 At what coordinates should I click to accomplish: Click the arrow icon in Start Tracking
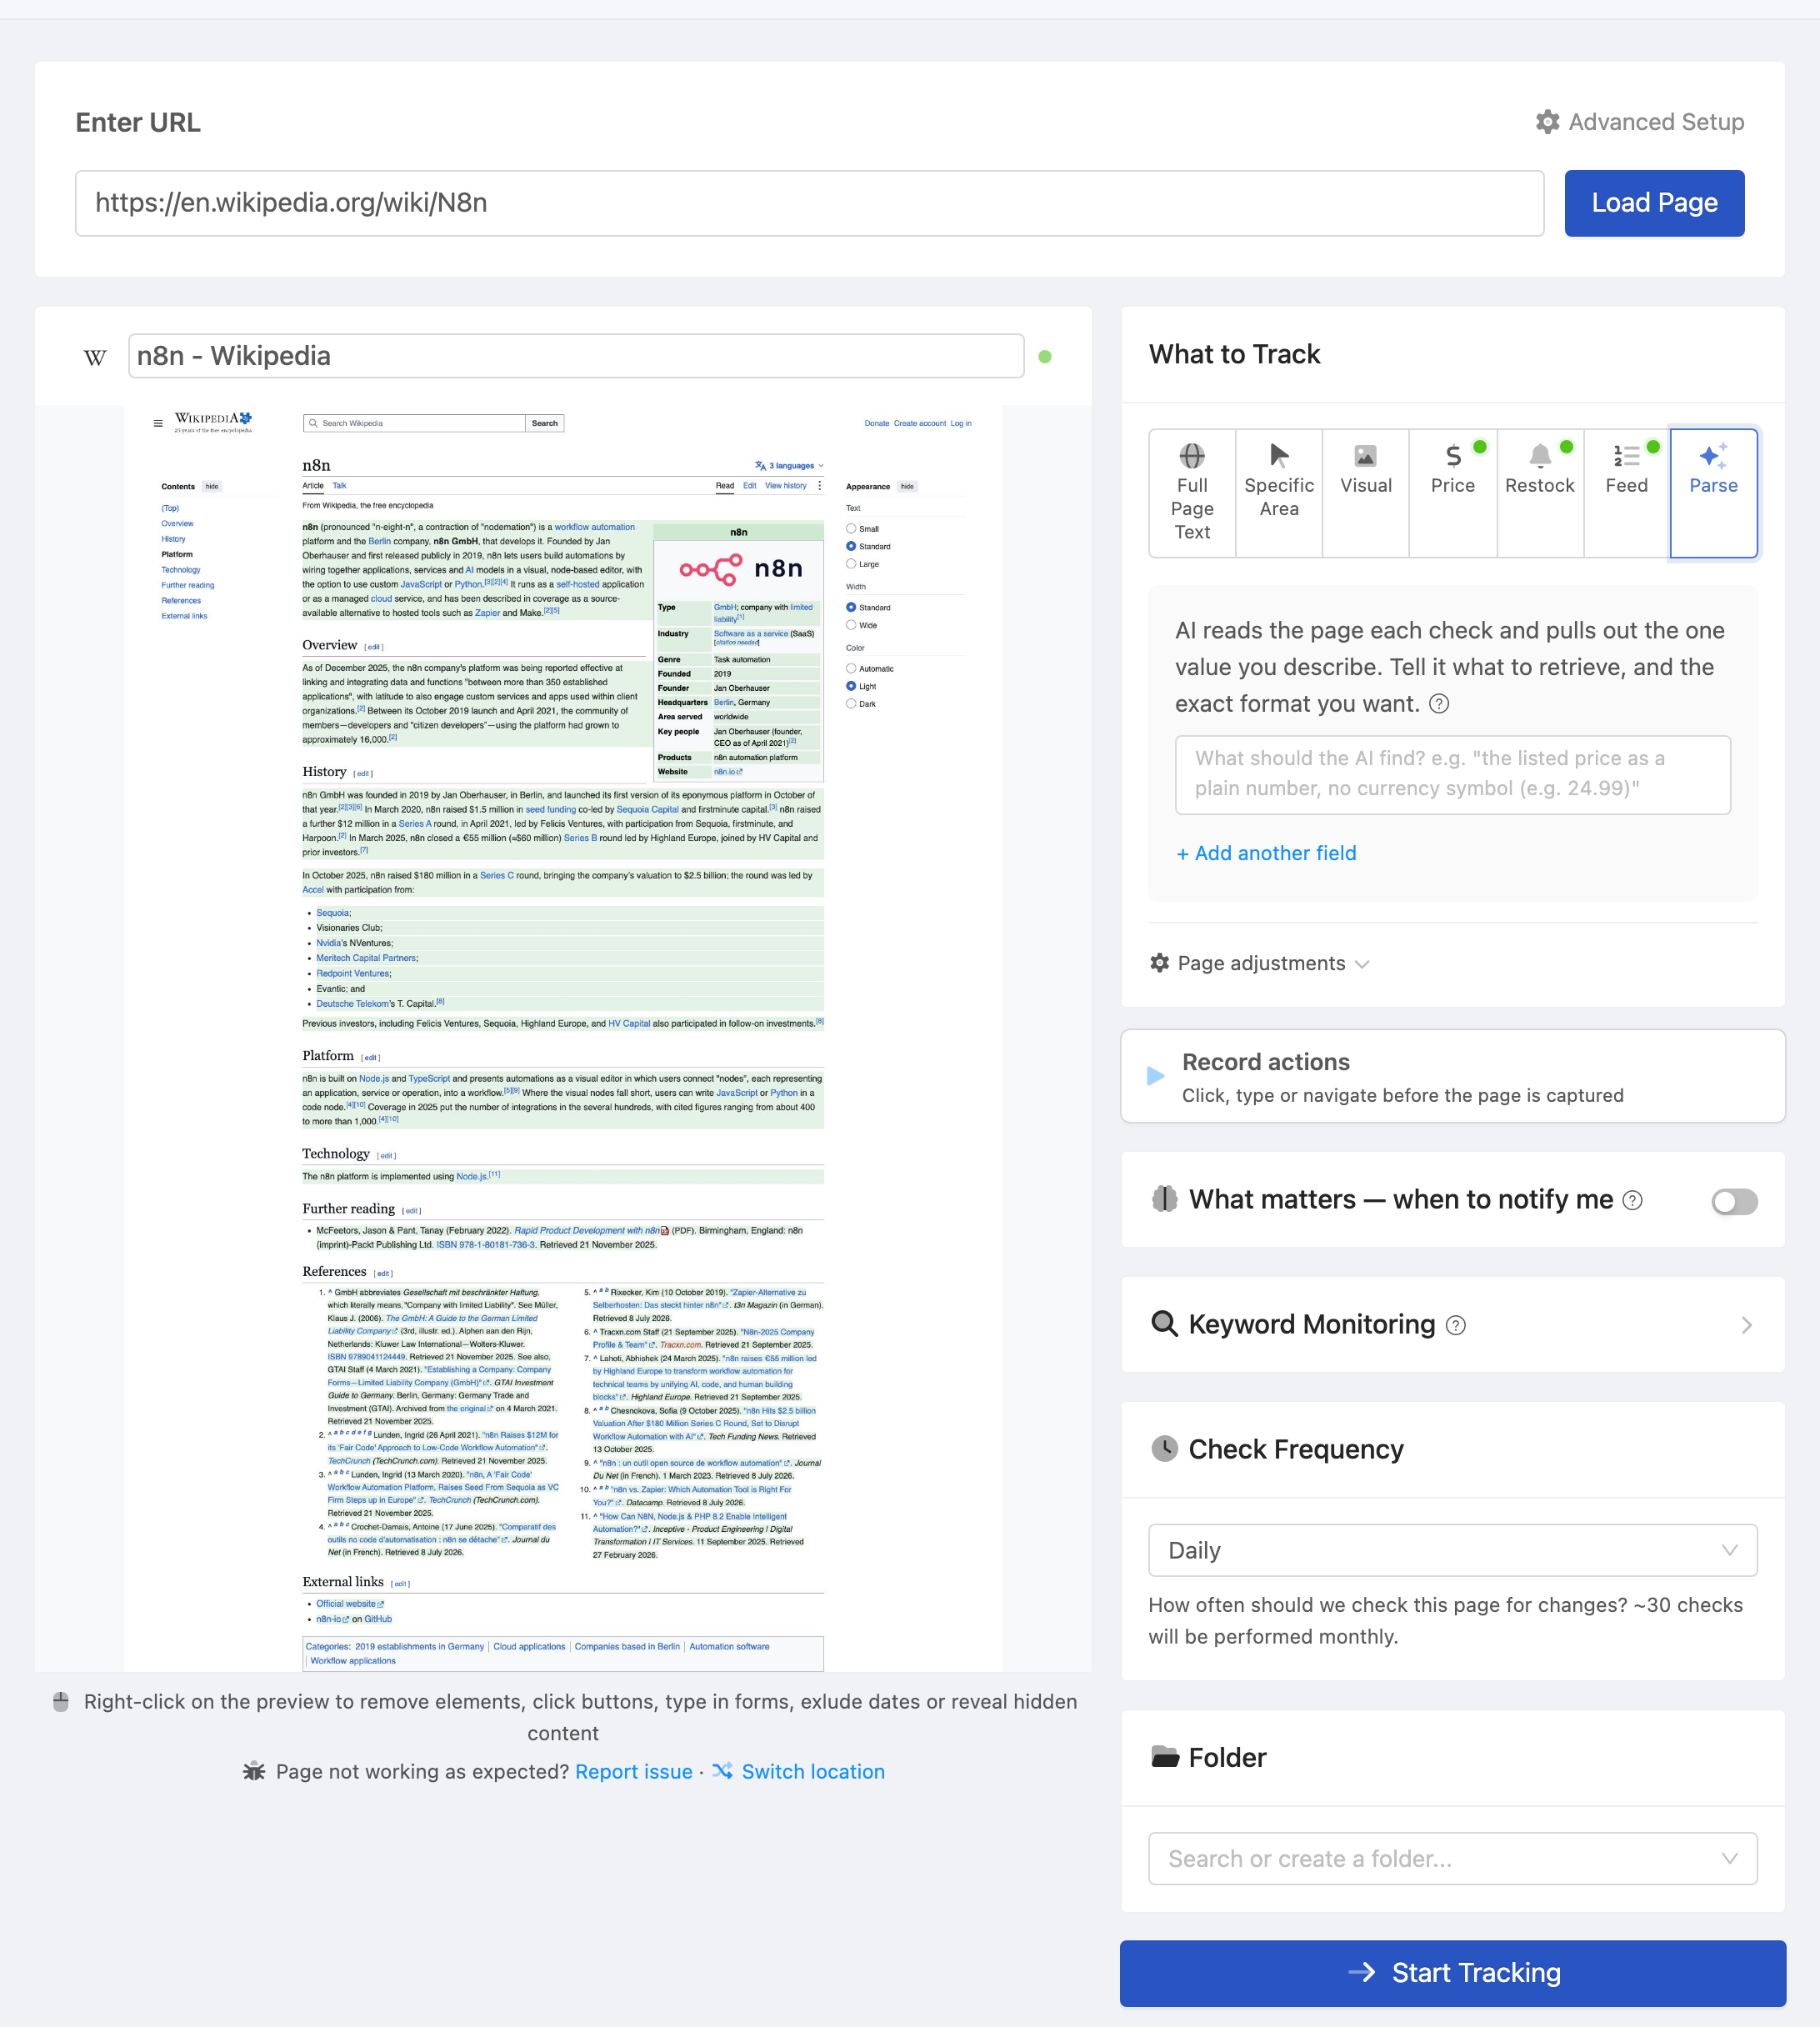tap(1362, 1972)
